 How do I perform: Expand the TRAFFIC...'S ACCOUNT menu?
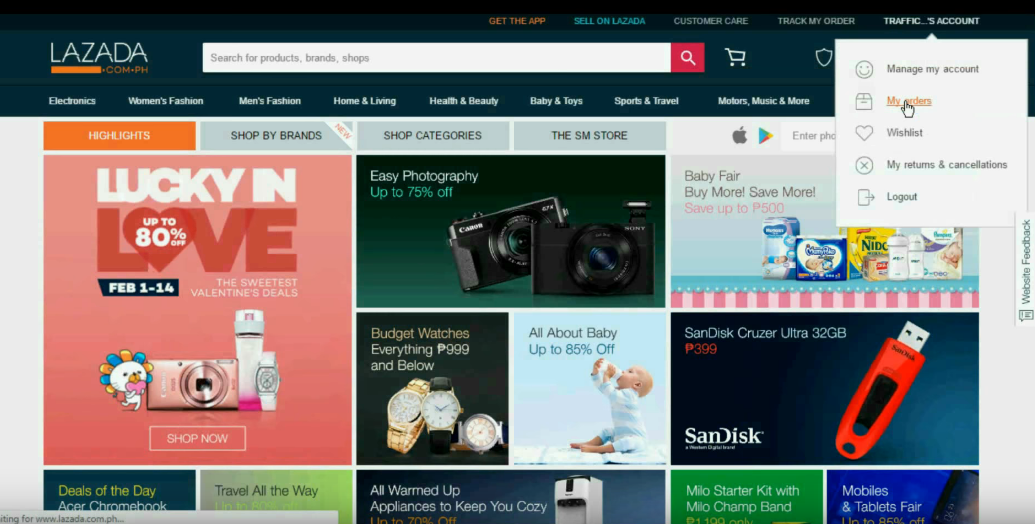[x=931, y=21]
